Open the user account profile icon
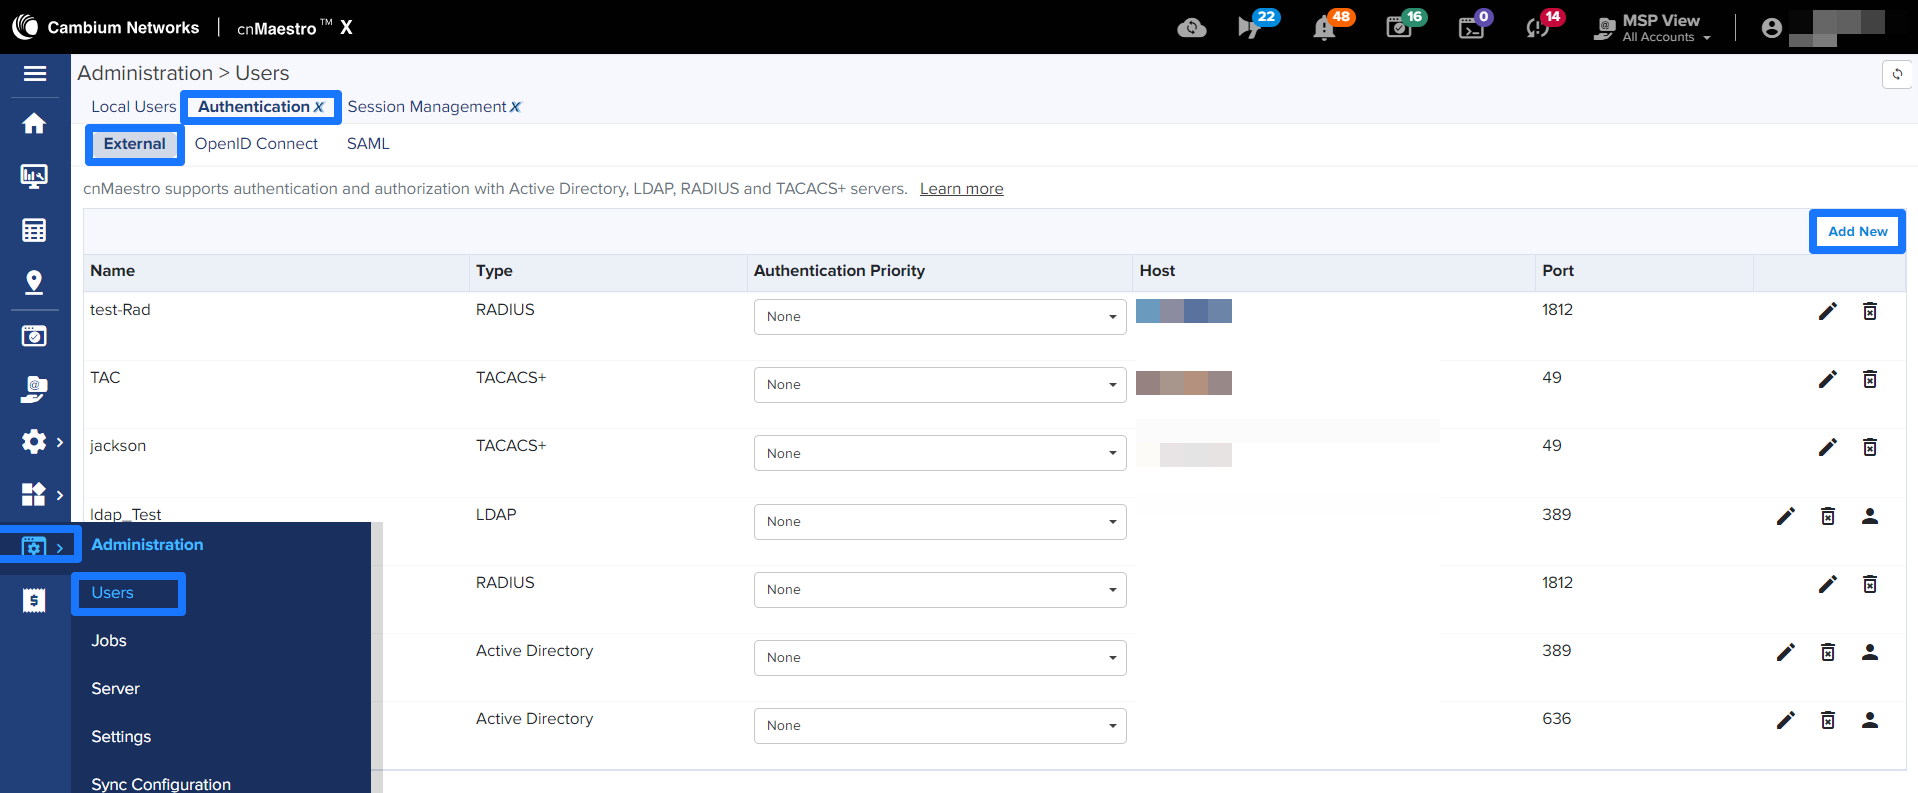Image resolution: width=1918 pixels, height=793 pixels. (1771, 28)
